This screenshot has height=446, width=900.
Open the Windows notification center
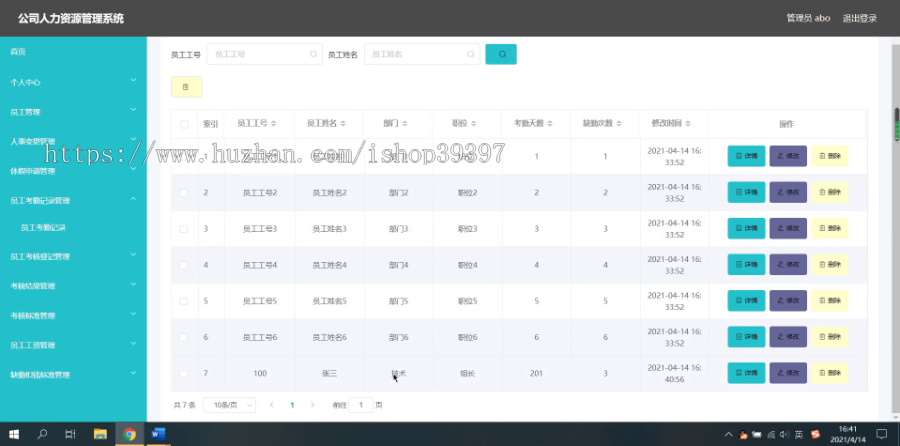click(881, 434)
